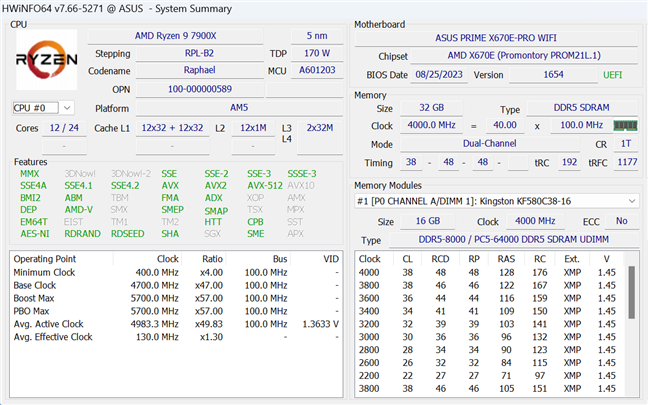Select the Boost Max row

click(176, 298)
